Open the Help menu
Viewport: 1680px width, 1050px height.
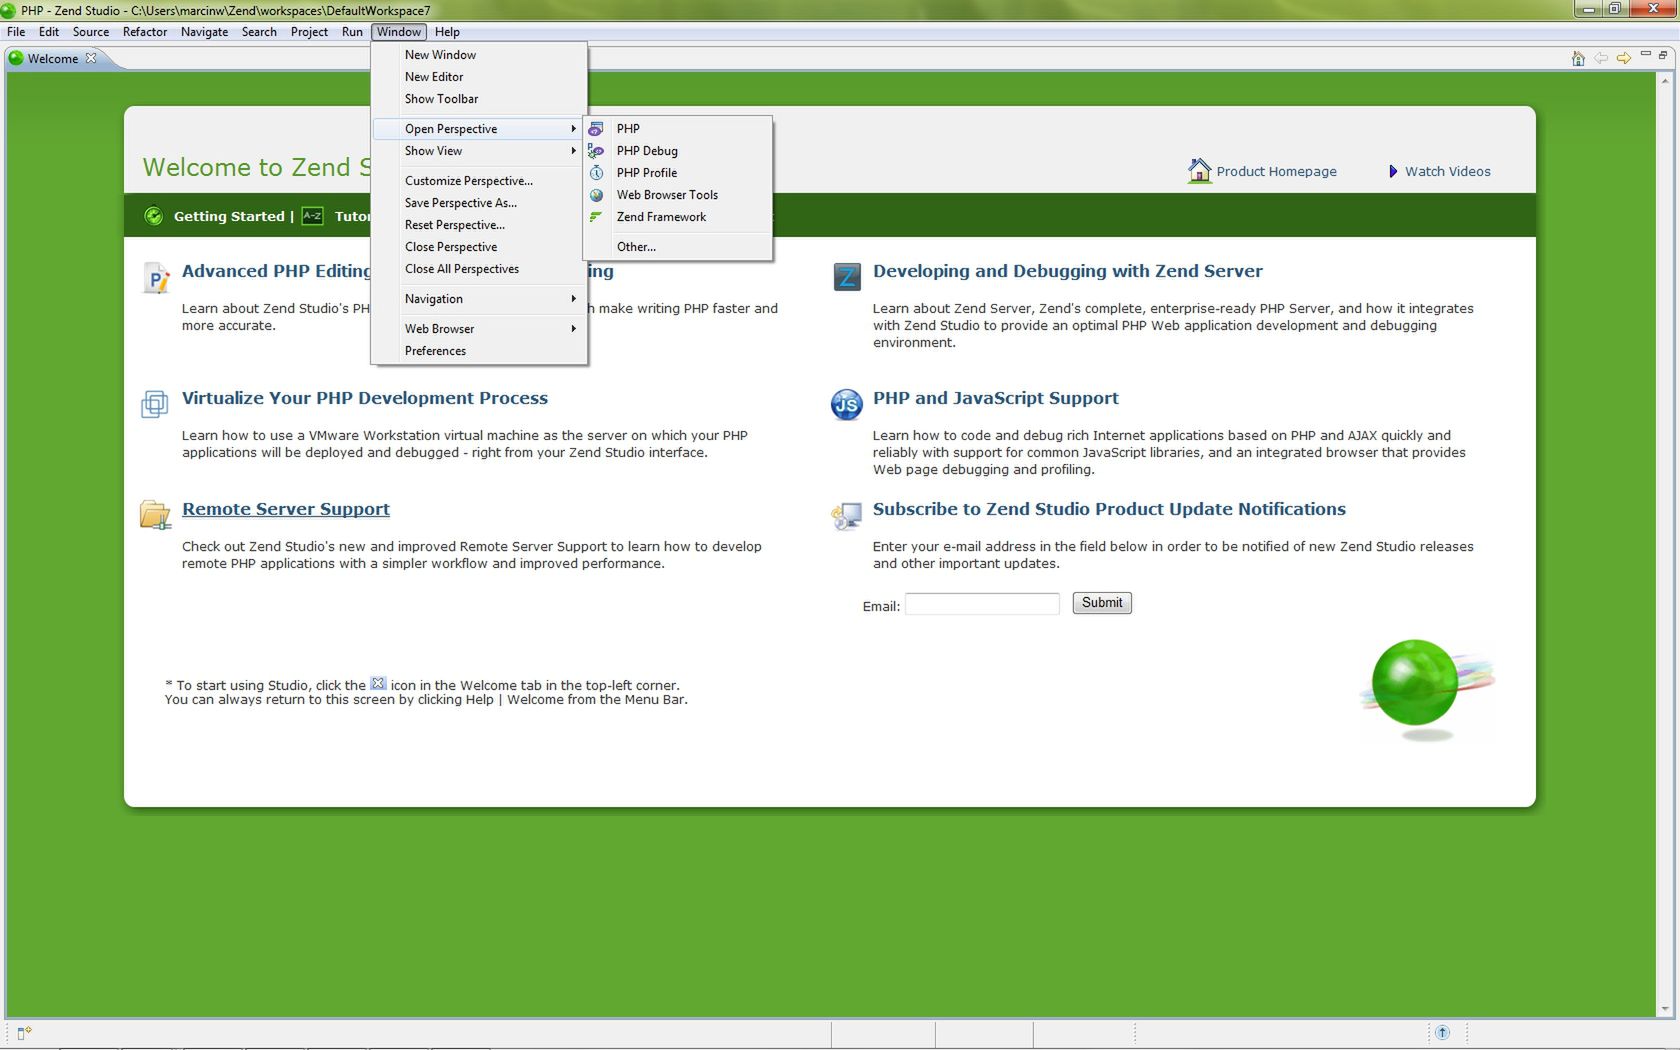click(447, 32)
